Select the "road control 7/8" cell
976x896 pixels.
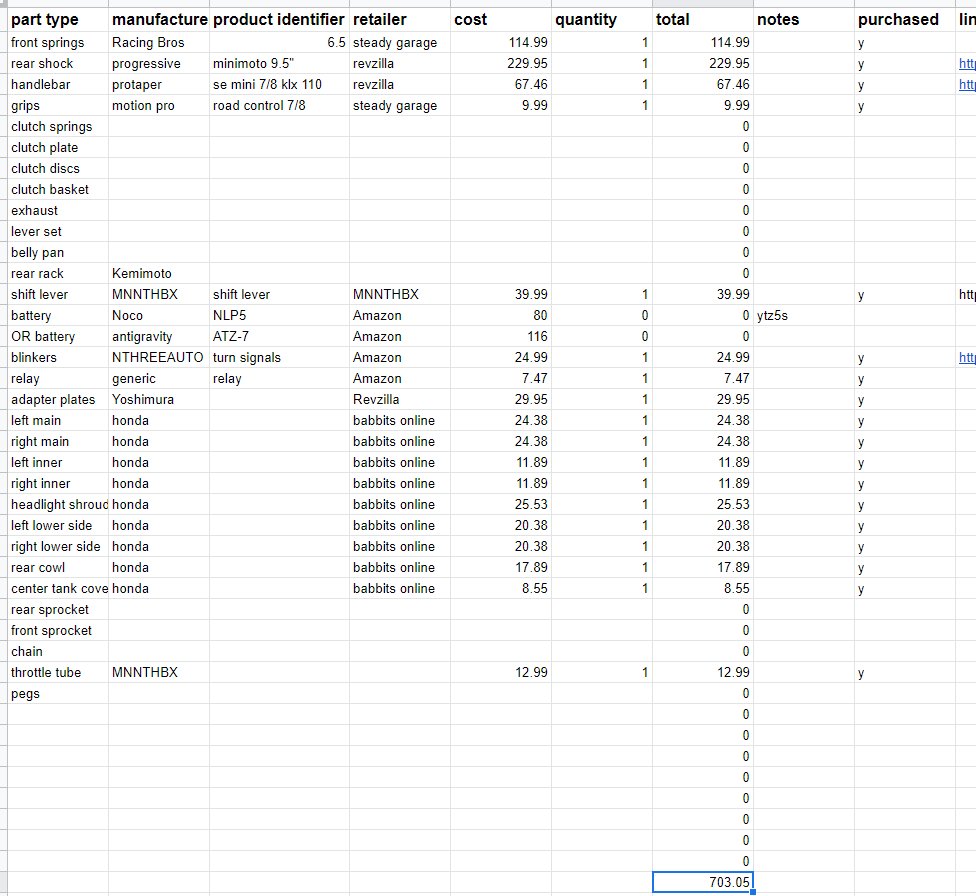point(279,106)
